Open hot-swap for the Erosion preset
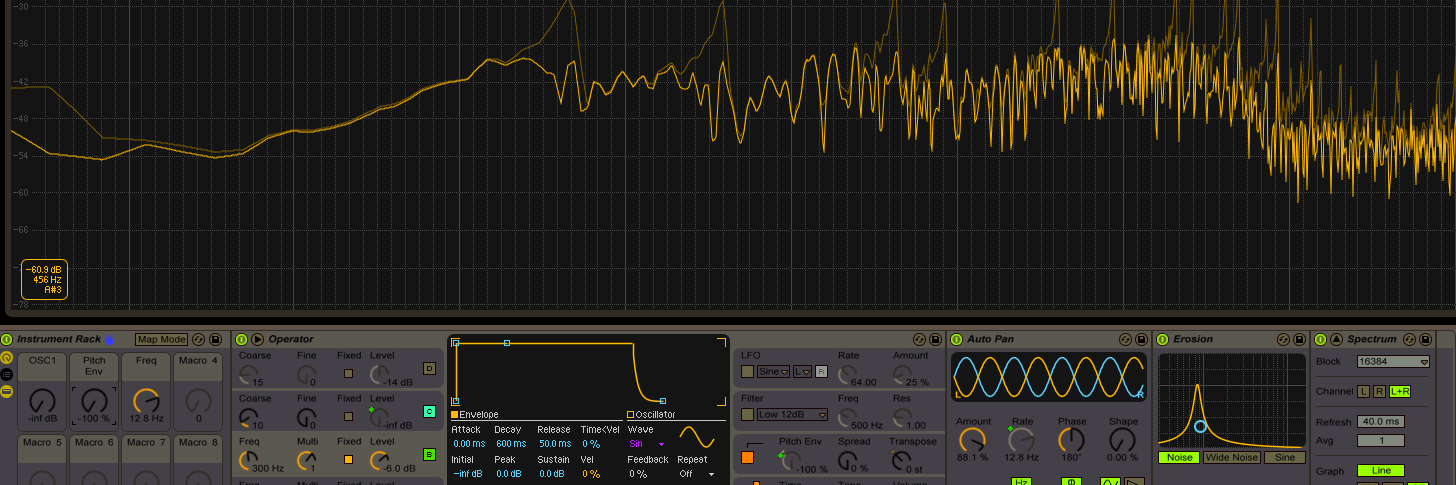The image size is (1456, 485). coord(1282,340)
